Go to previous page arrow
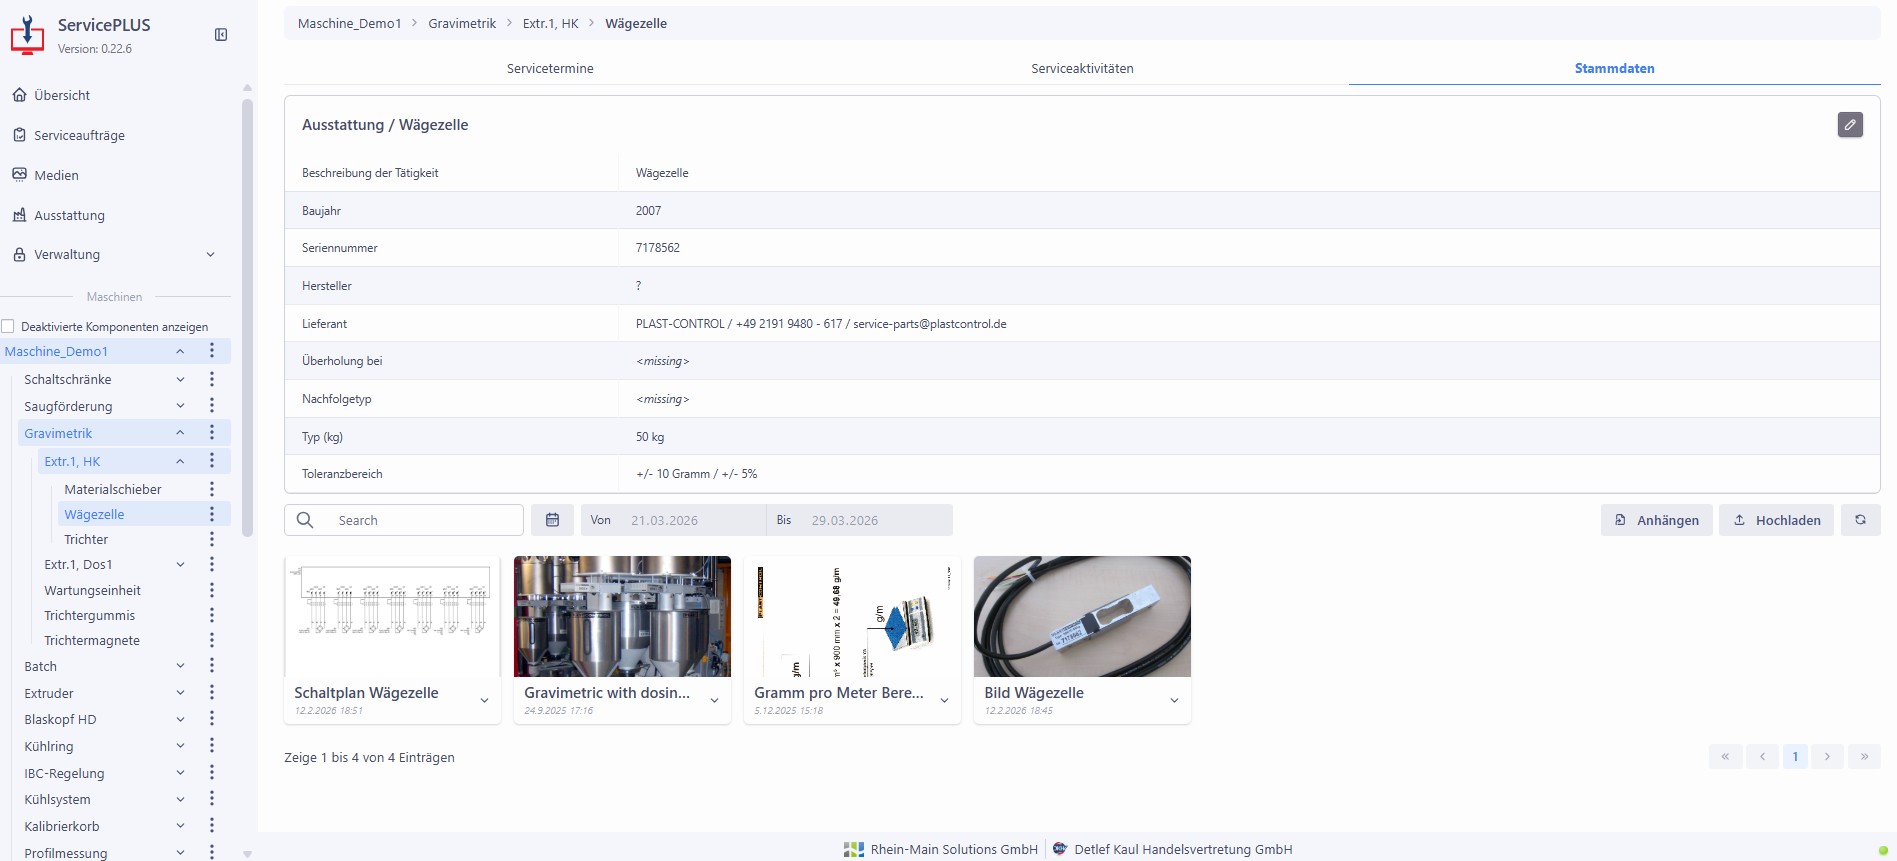The height and width of the screenshot is (861, 1897). pos(1762,756)
